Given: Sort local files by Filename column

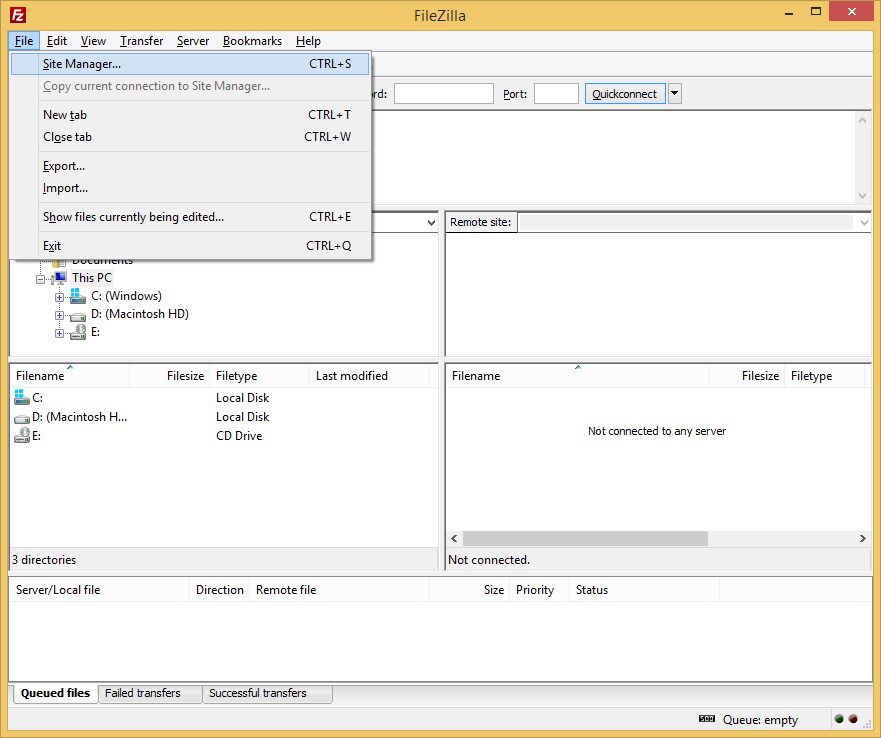Looking at the screenshot, I should tap(70, 376).
